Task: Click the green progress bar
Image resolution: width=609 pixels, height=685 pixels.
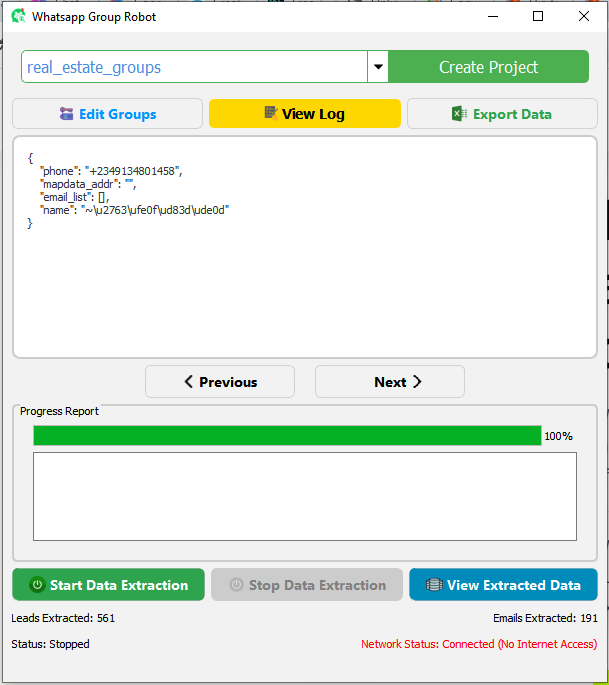Action: click(x=287, y=436)
